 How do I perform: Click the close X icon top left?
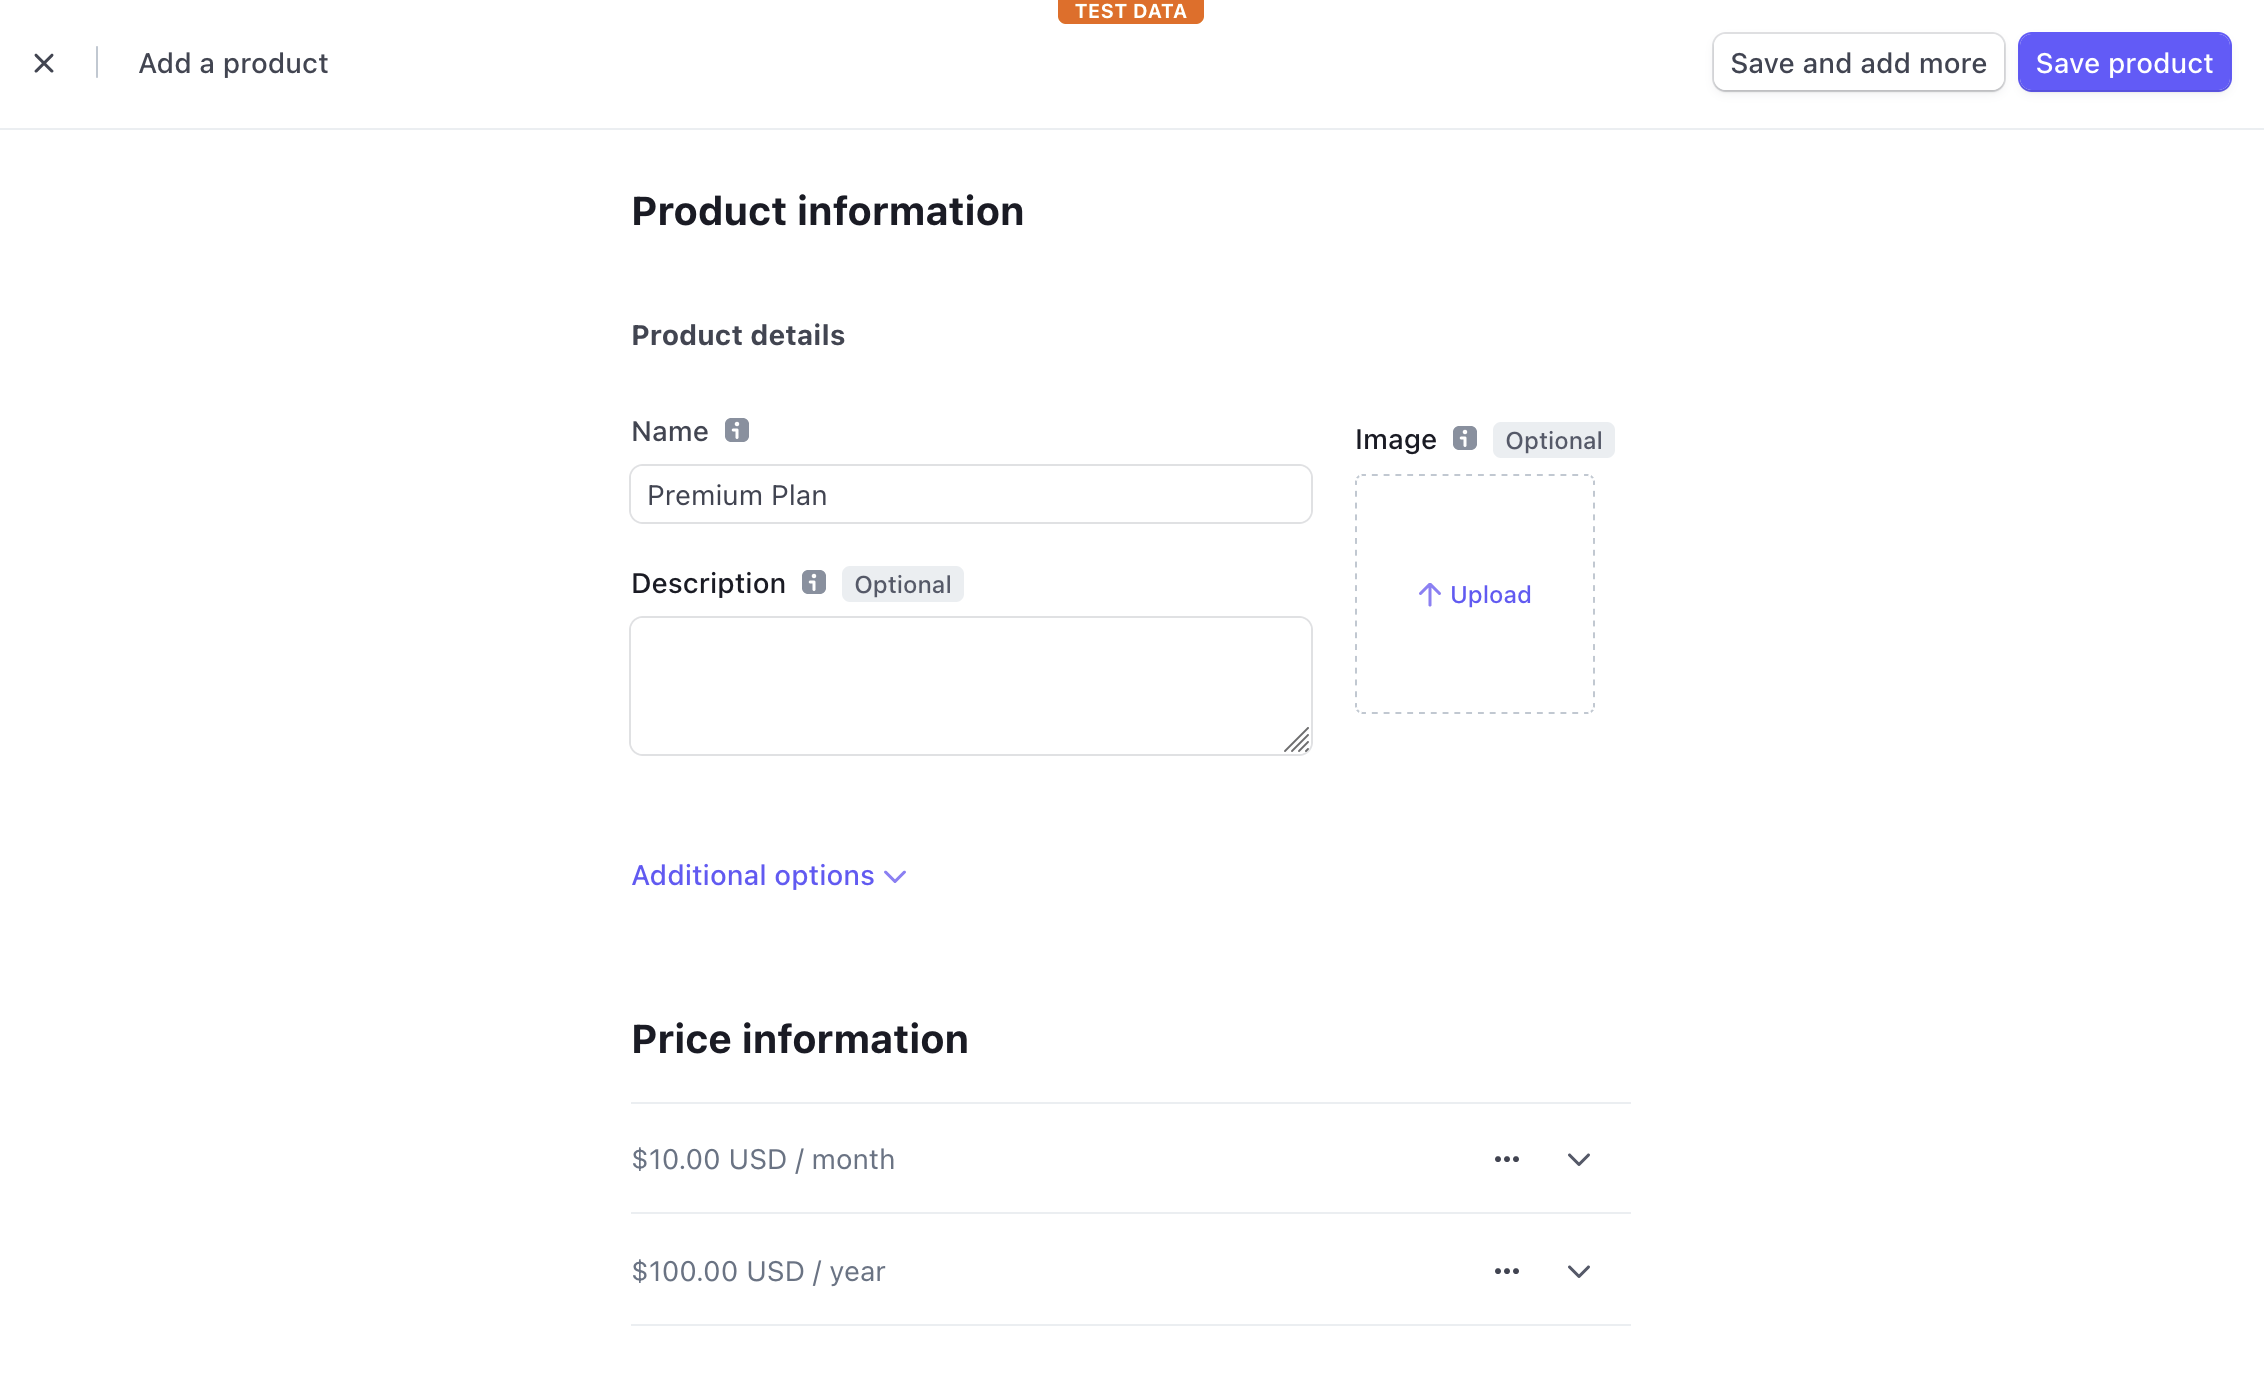click(44, 63)
